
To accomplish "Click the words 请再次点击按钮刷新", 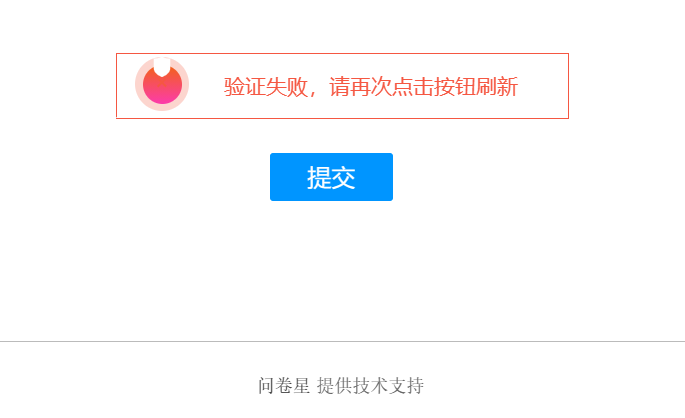I will coord(424,86).
